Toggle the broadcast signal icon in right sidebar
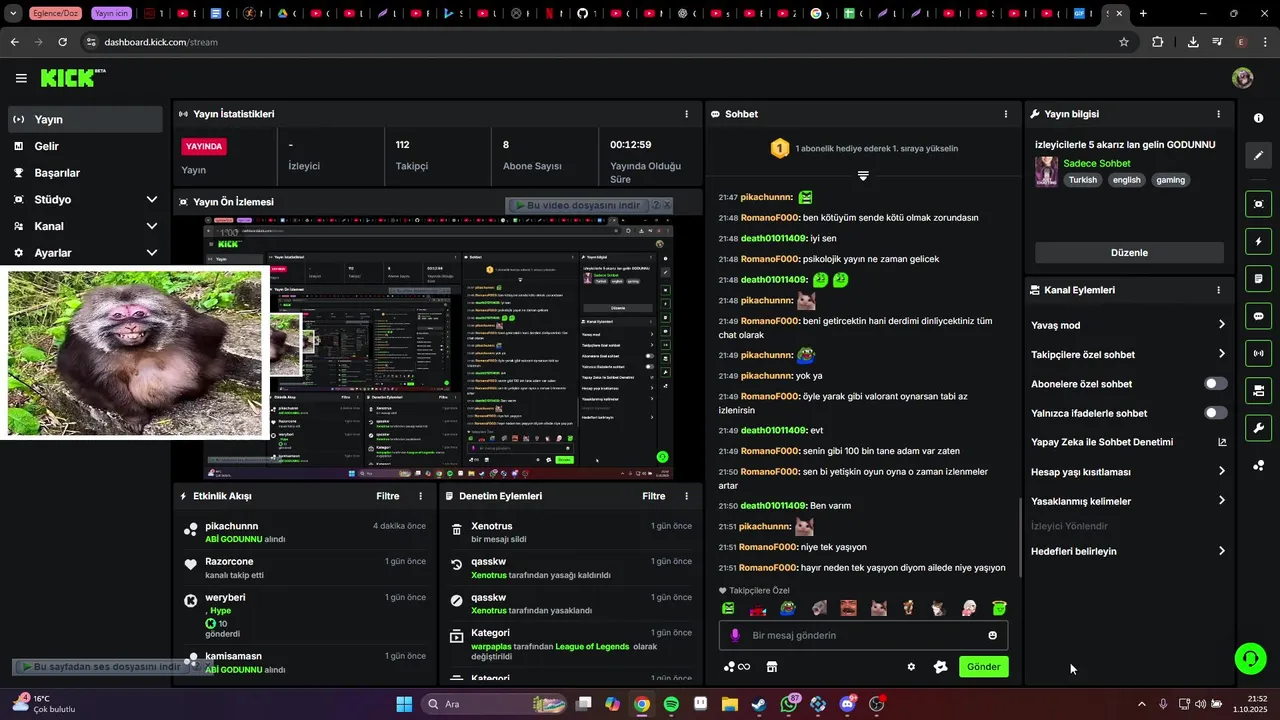The height and width of the screenshot is (720, 1280). tap(1258, 353)
